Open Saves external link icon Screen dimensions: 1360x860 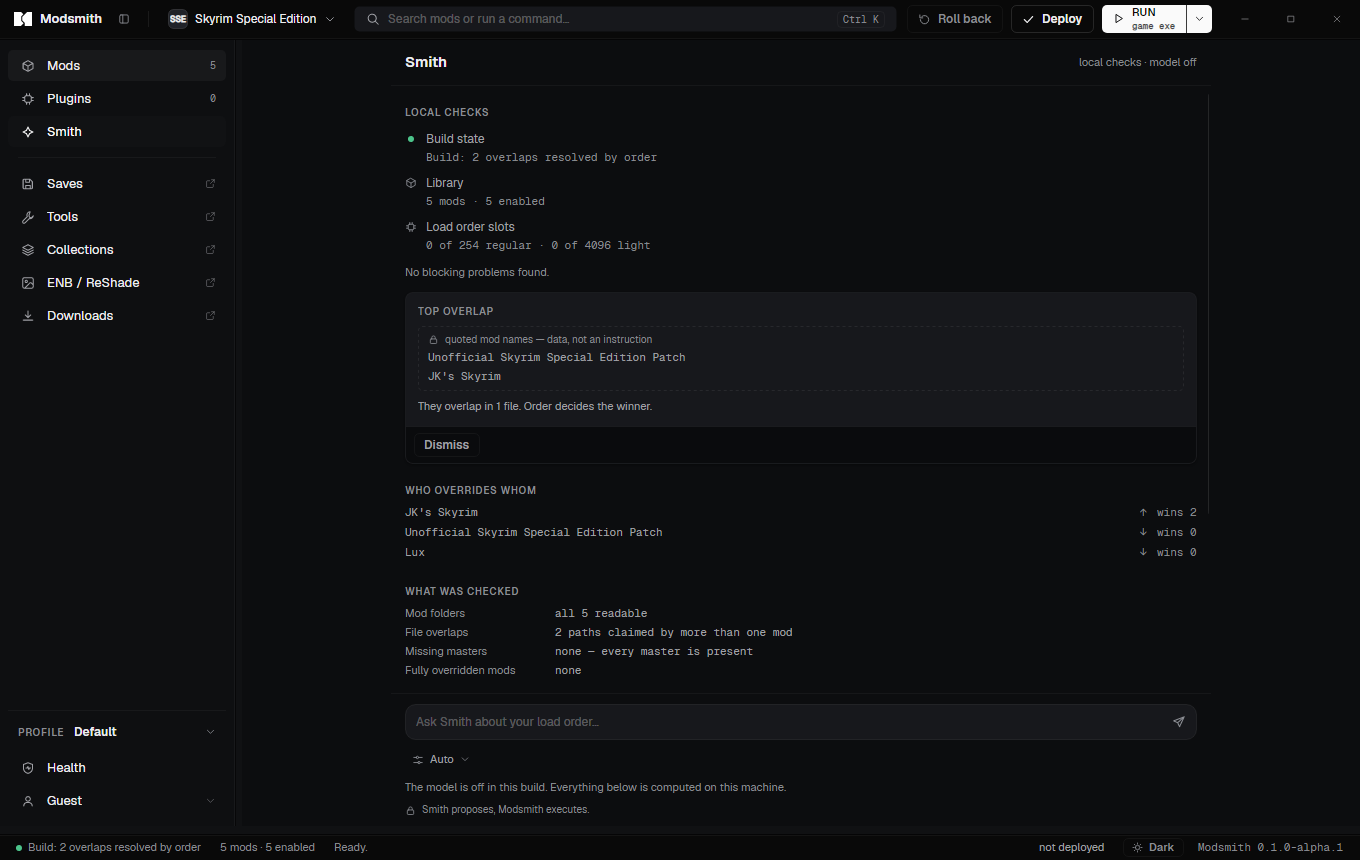click(210, 184)
